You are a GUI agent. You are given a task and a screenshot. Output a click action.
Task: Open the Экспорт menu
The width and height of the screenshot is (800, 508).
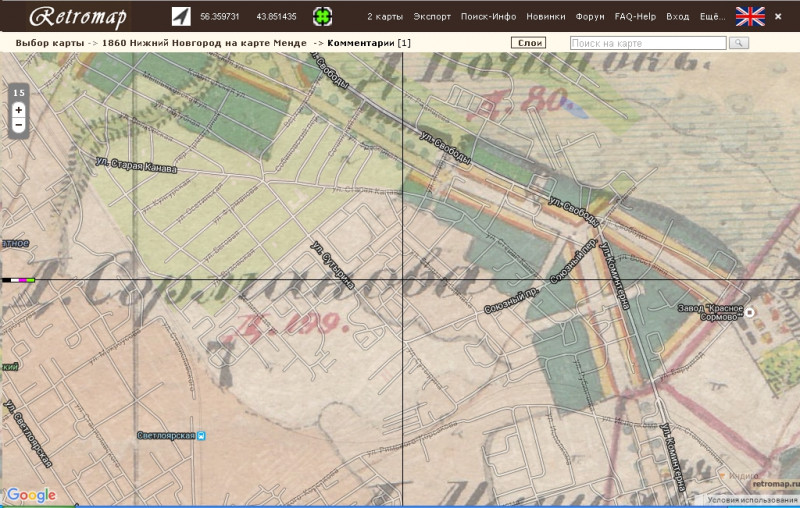432,16
